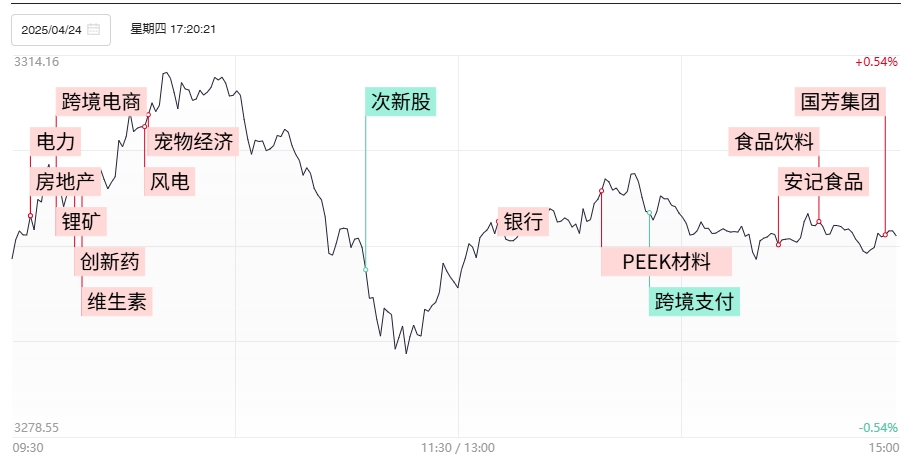Click the 房地产 label on the chart
This screenshot has width=906, height=462.
(65, 181)
